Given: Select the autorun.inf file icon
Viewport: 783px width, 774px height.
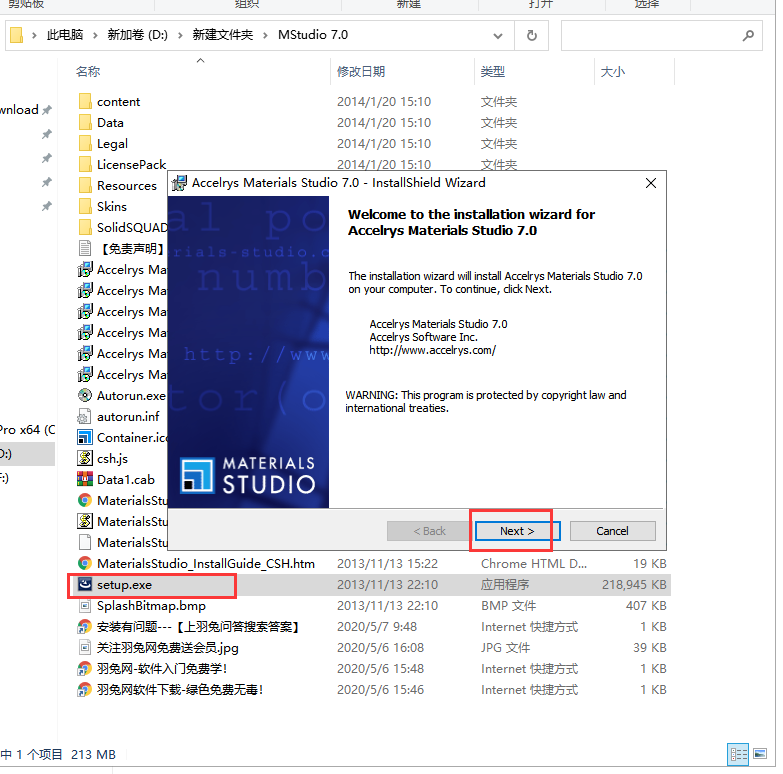Looking at the screenshot, I should point(85,416).
